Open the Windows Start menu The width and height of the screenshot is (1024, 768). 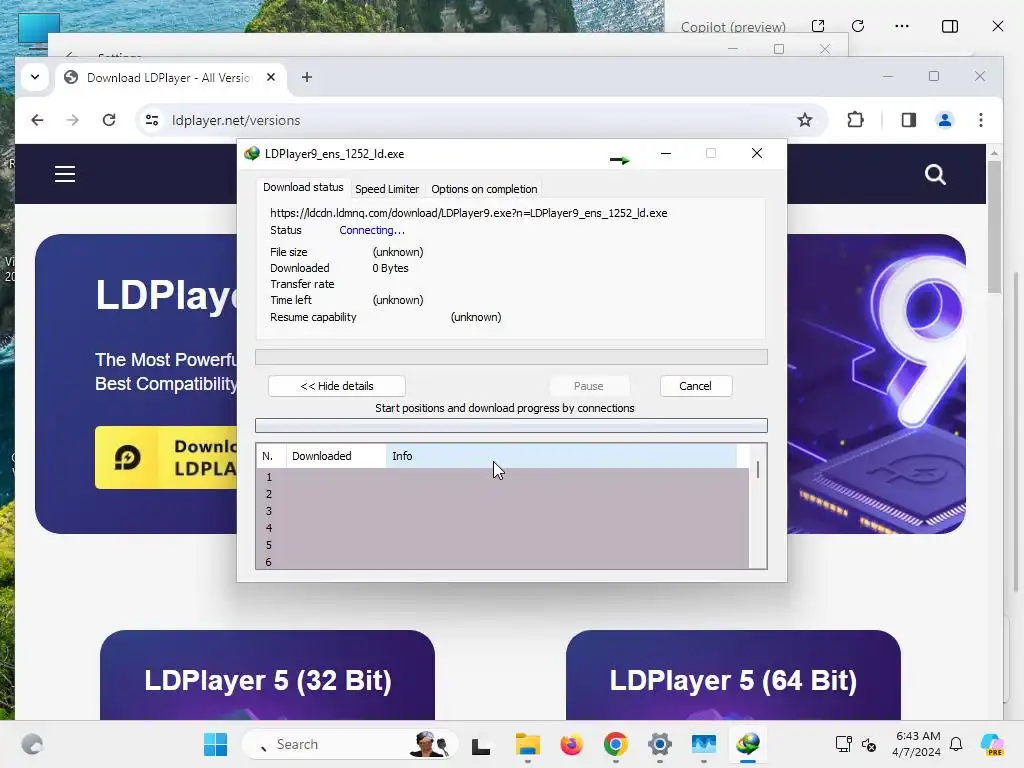coord(216,744)
